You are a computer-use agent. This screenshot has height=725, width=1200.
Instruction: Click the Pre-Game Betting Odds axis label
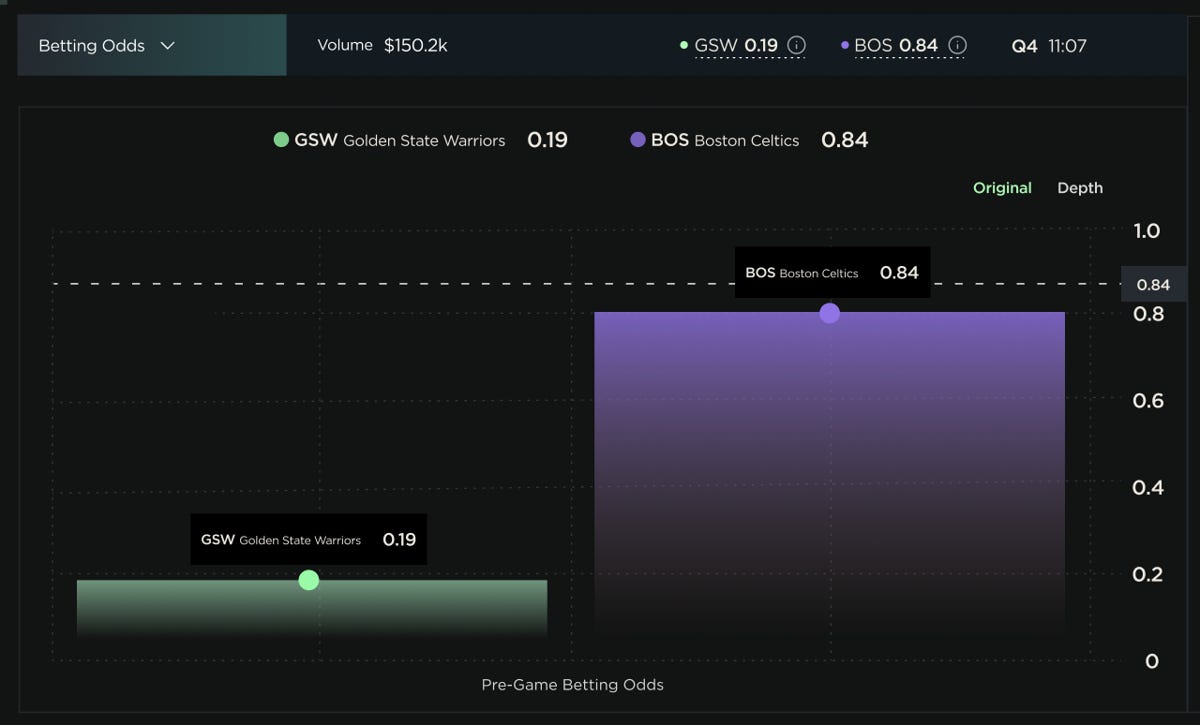(x=572, y=685)
